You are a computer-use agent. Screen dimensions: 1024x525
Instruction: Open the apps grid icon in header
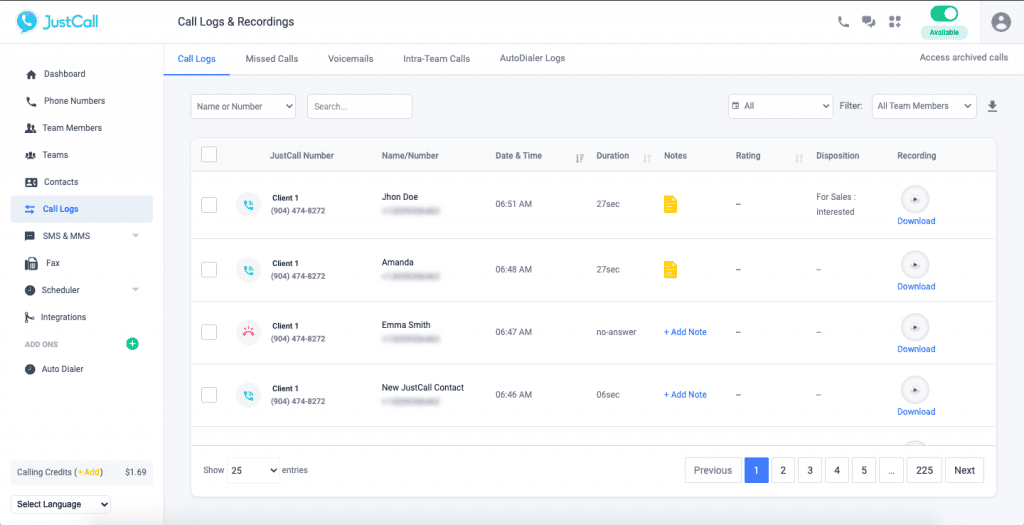click(x=895, y=22)
